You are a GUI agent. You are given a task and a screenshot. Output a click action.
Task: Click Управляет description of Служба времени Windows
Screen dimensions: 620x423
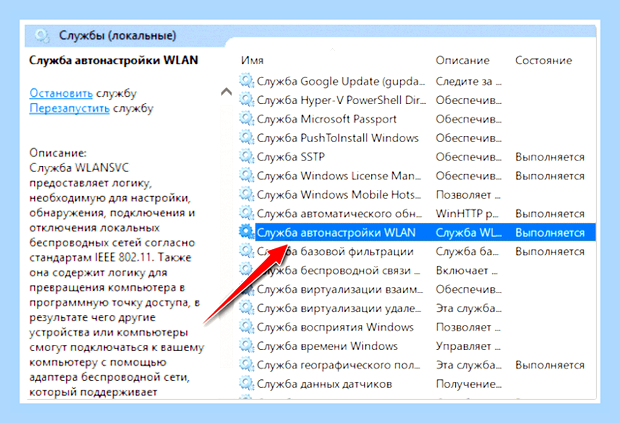tap(468, 346)
